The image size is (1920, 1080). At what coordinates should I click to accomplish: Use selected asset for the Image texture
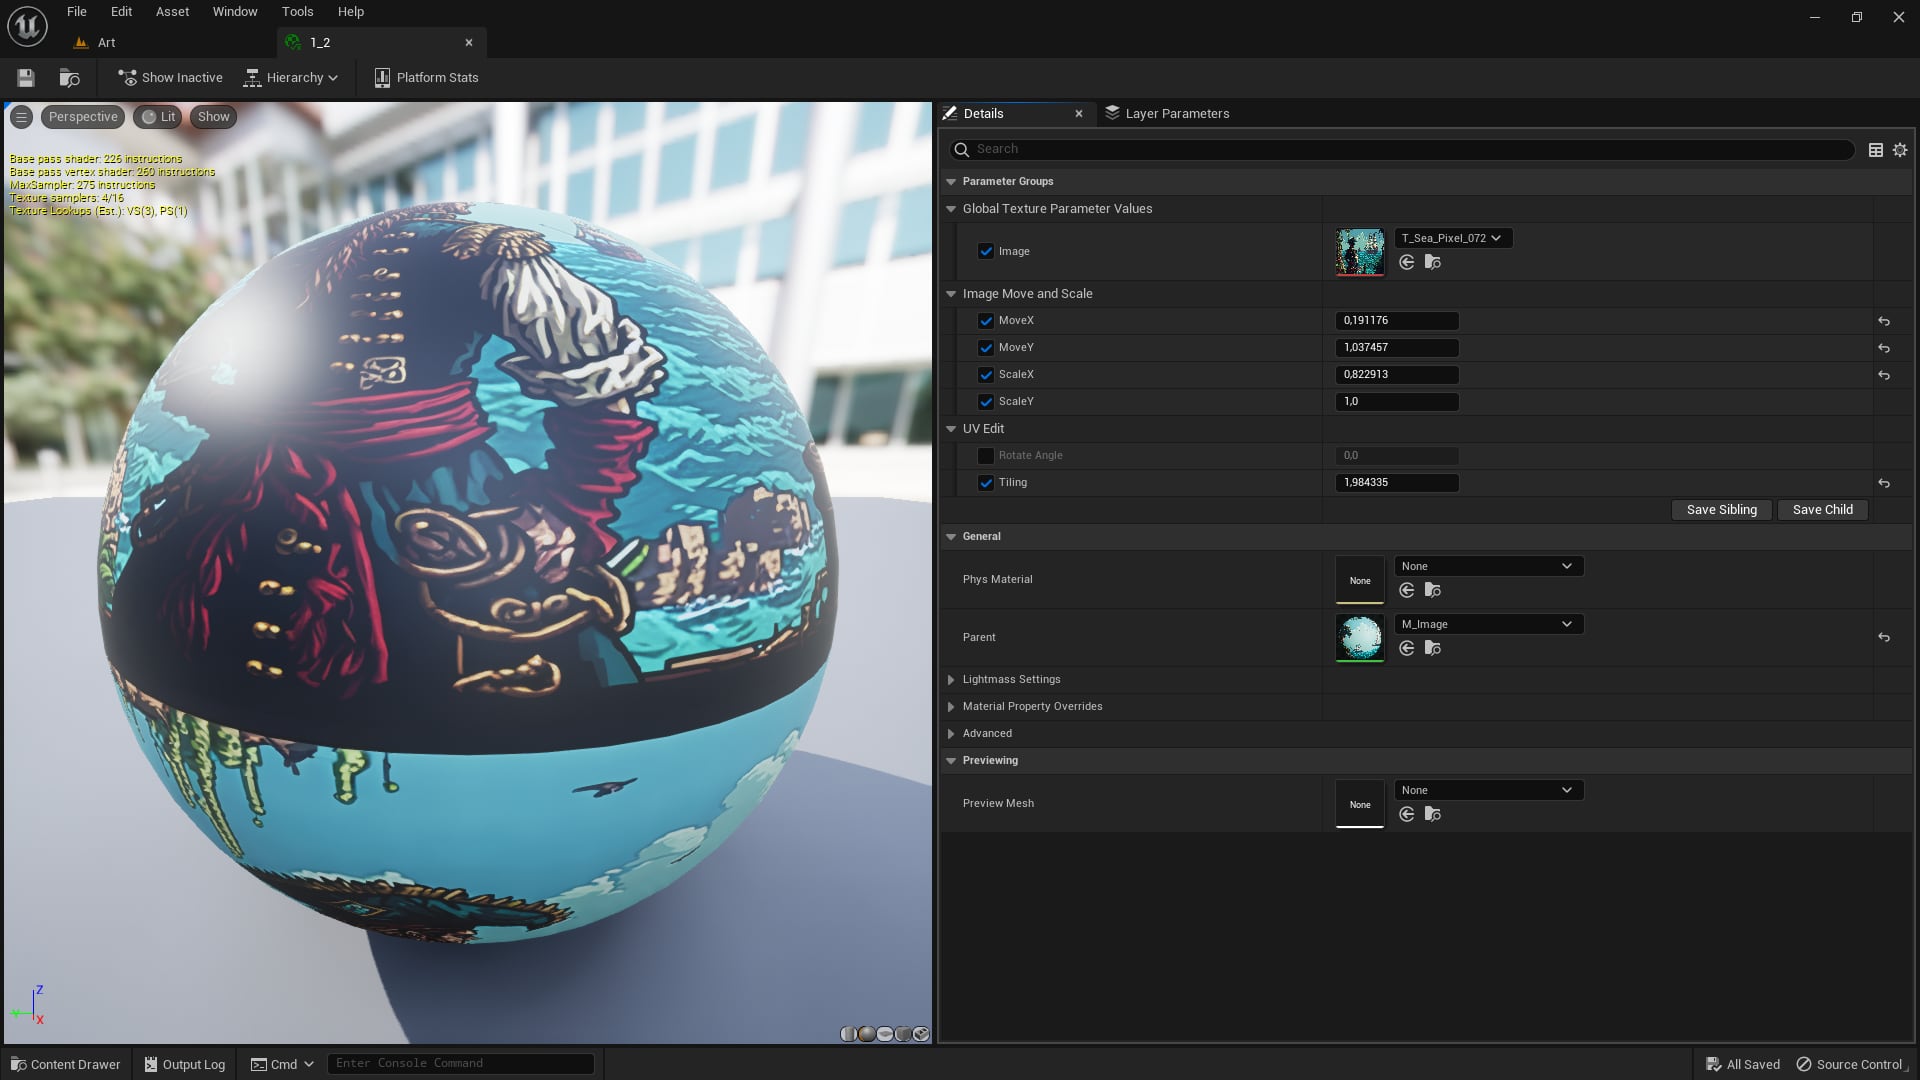click(1407, 262)
